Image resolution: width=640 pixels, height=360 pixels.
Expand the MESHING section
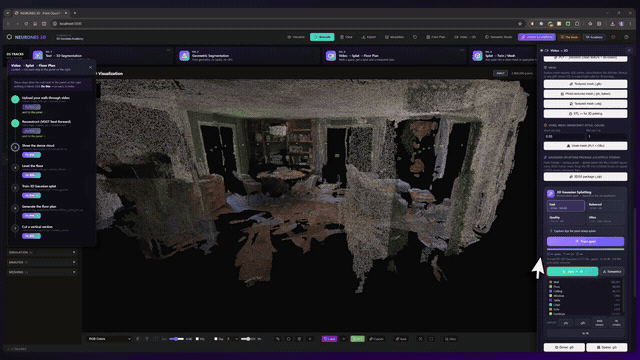(x=42, y=272)
